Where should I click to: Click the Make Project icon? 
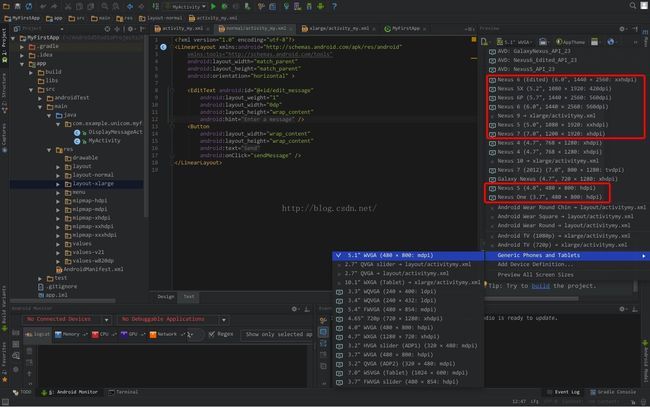[156, 6]
